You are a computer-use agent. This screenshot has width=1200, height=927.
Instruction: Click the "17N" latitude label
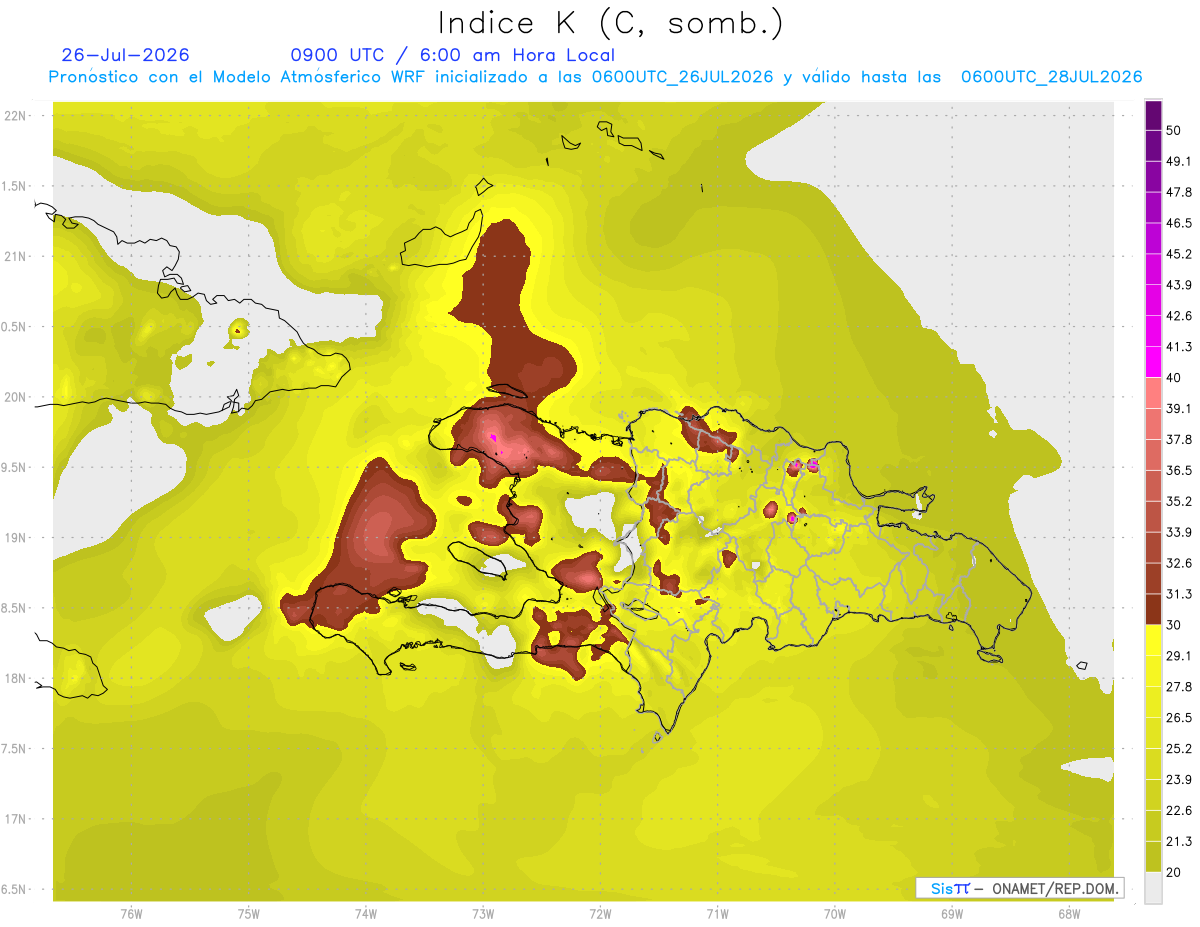click(x=16, y=819)
